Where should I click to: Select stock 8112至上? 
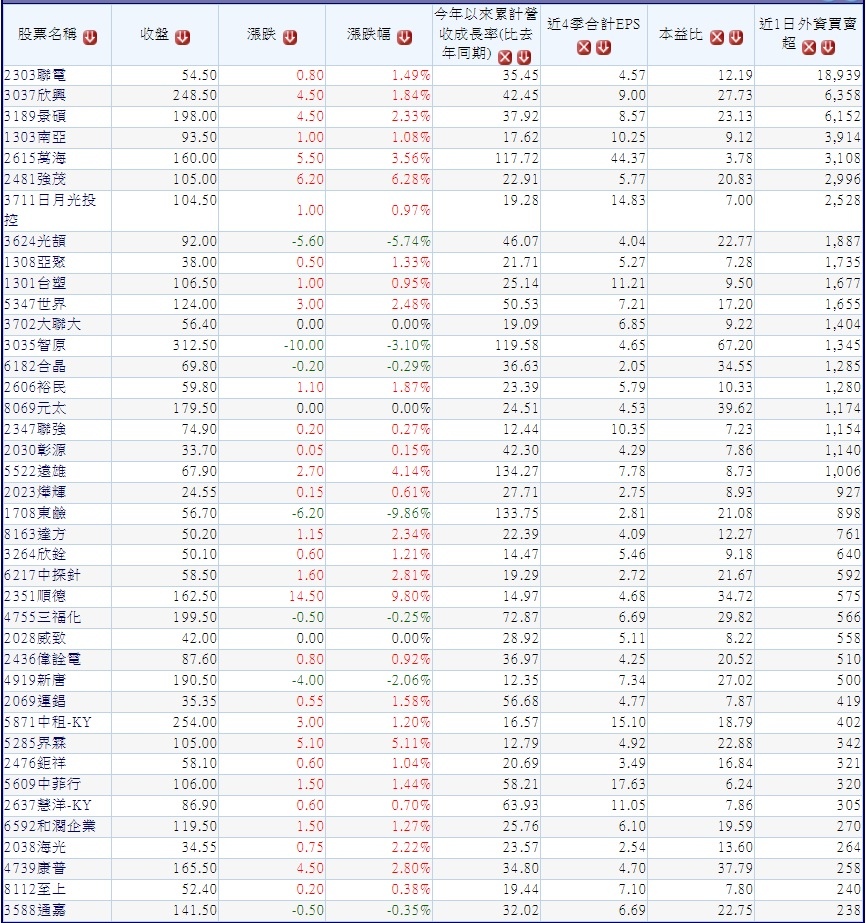click(x=35, y=889)
